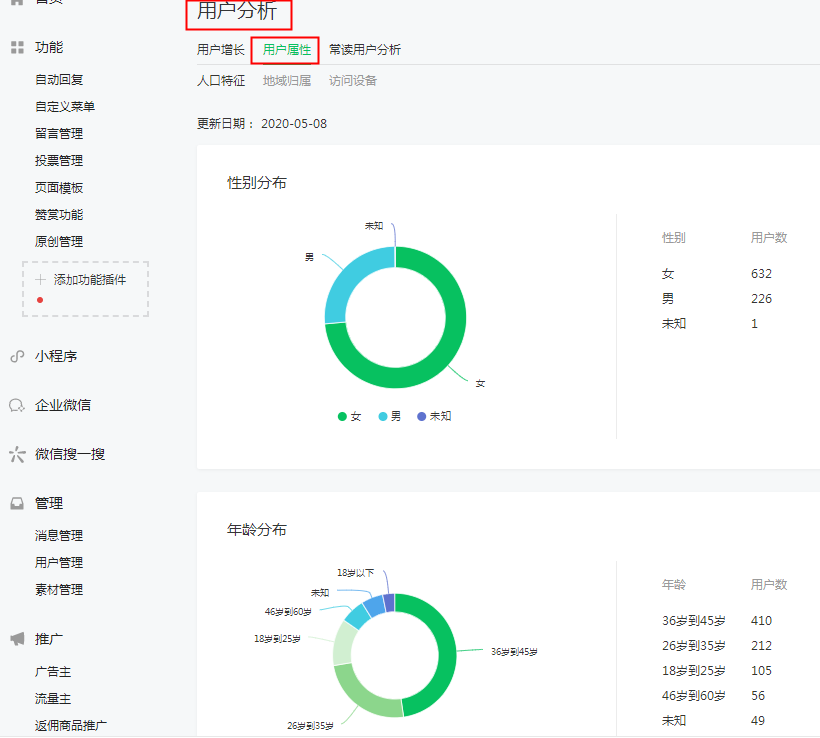
Task: Click the 功能 (Functions) sidebar icon
Action: click(15, 47)
